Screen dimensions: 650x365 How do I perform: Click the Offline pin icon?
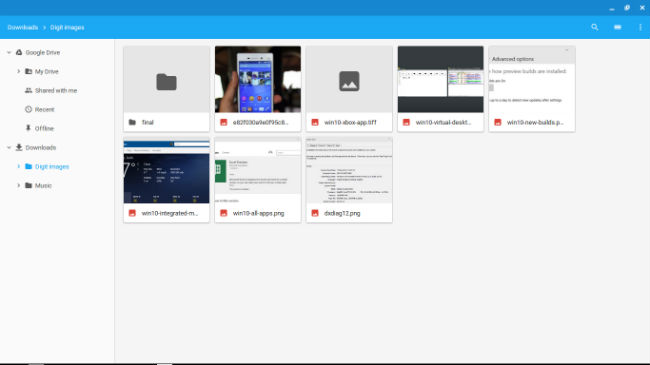point(28,128)
